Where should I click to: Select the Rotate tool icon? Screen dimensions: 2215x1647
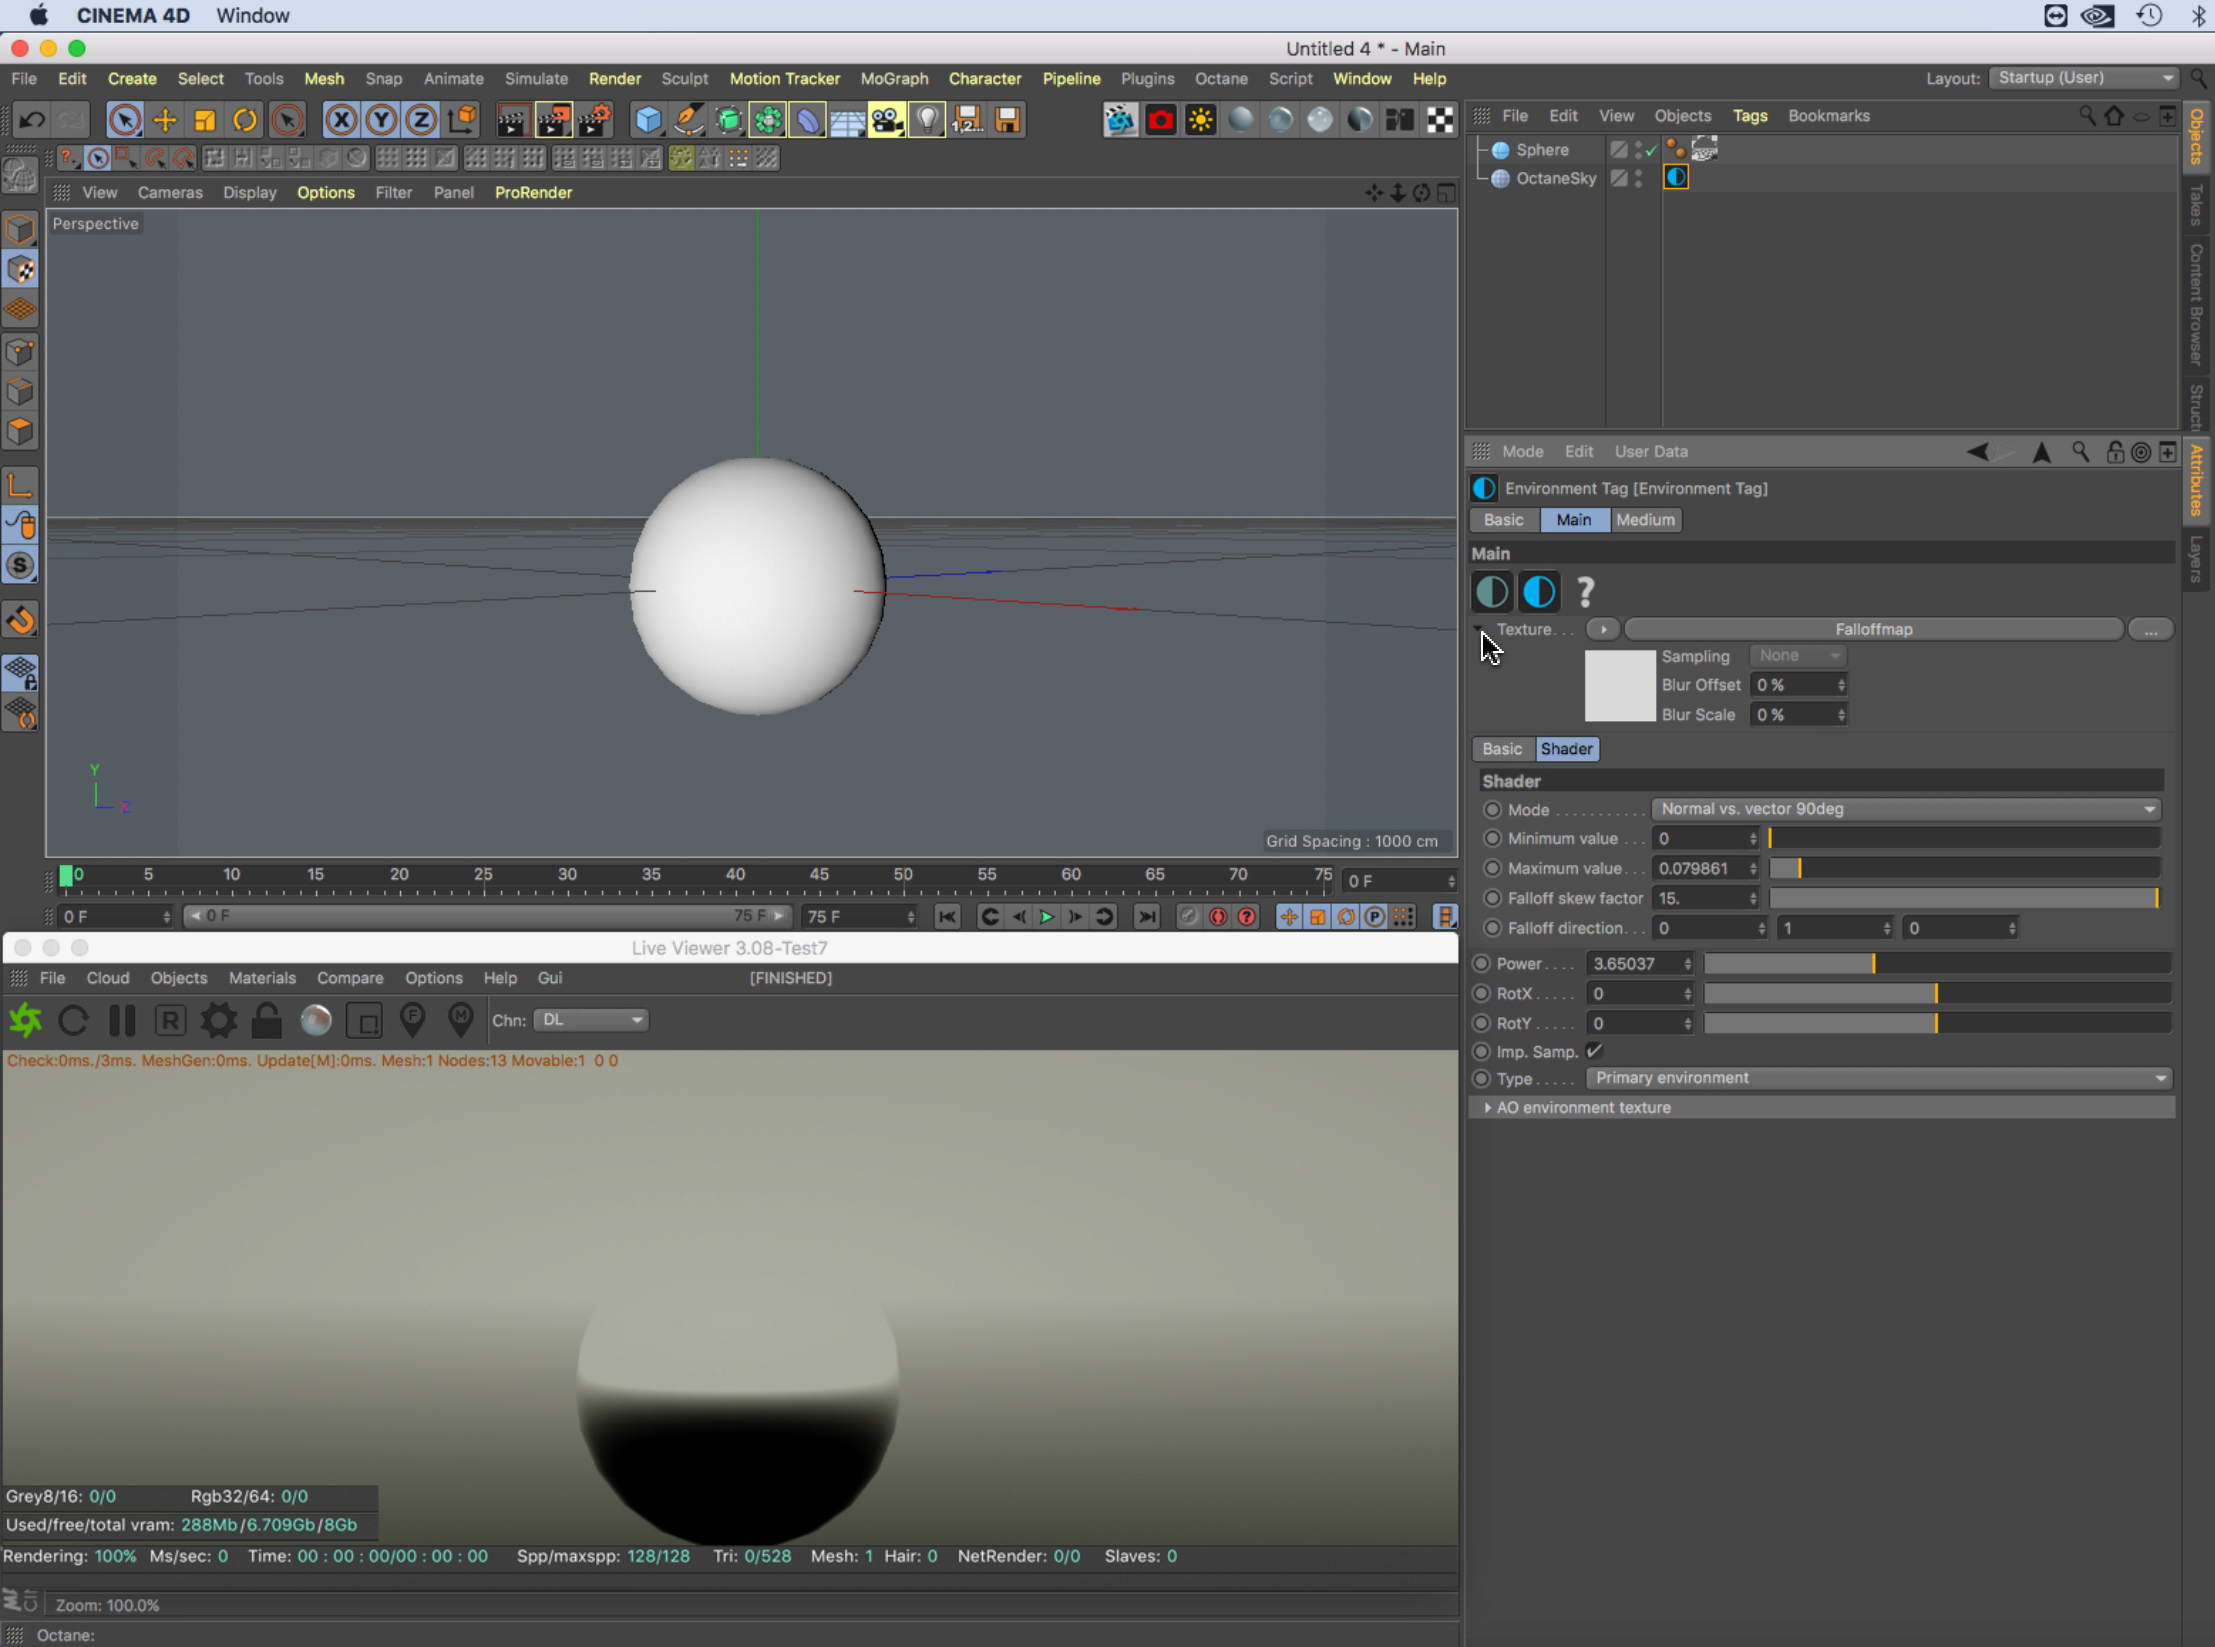[245, 120]
